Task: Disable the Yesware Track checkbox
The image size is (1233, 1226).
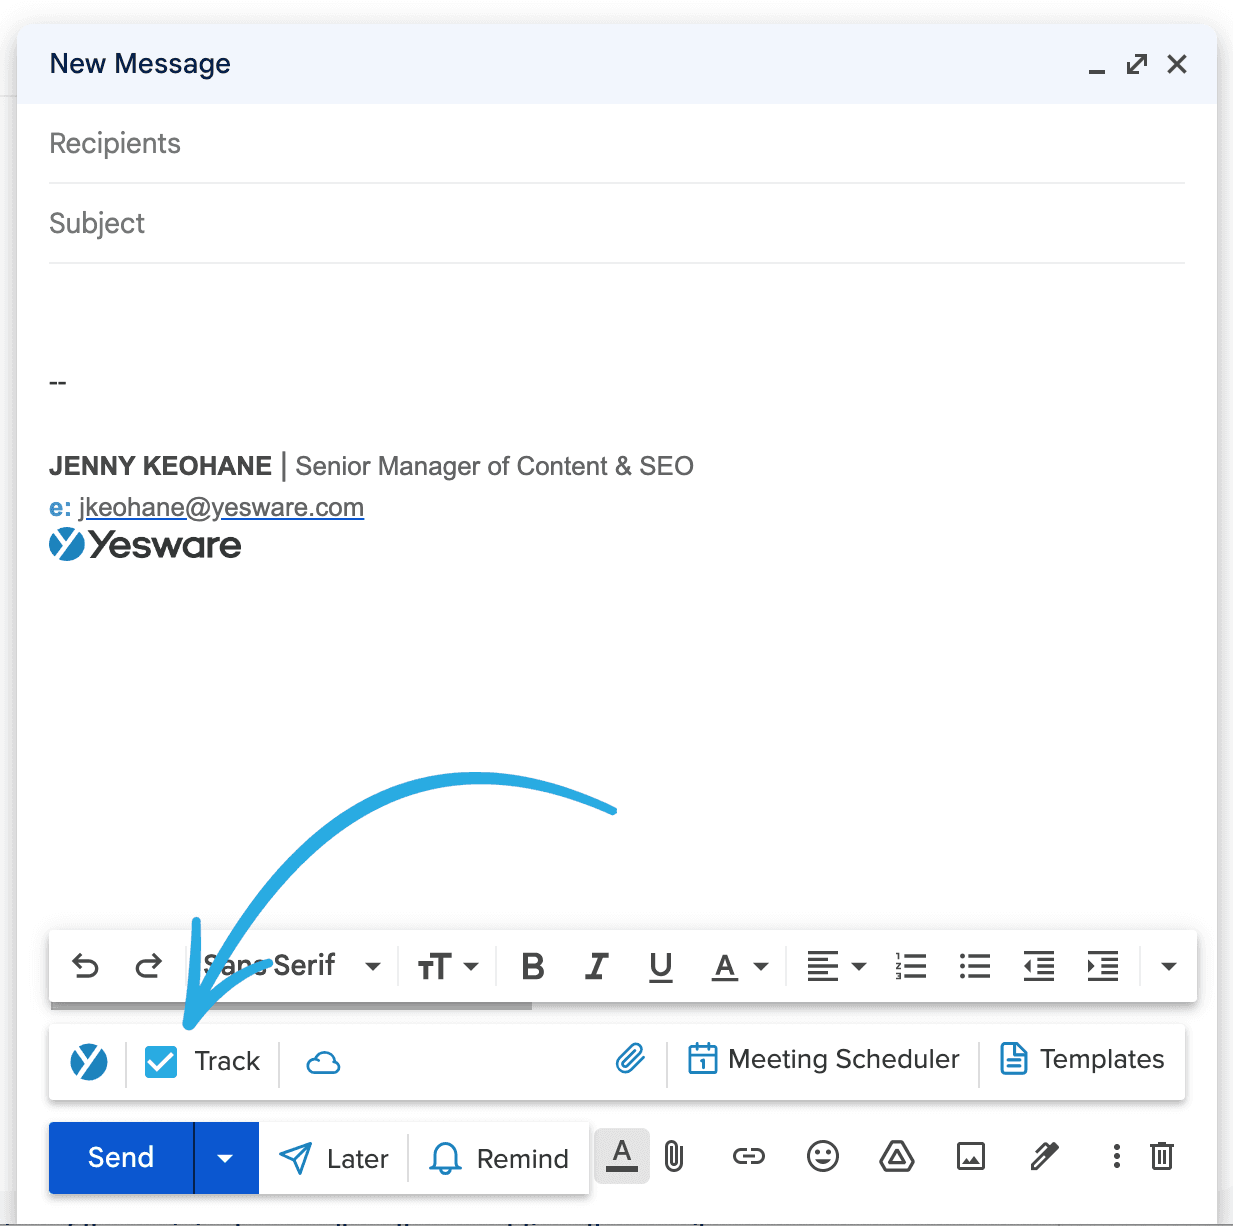Action: pyautogui.click(x=161, y=1061)
